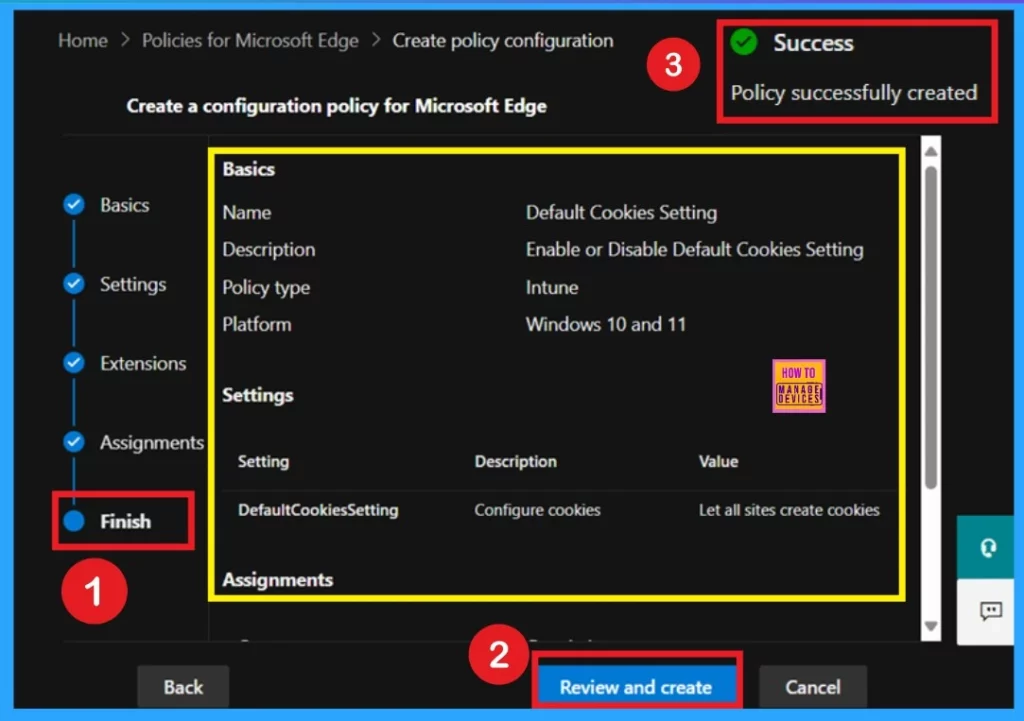Viewport: 1024px width, 721px height.
Task: Click the 'Value' column header
Action: coord(718,462)
